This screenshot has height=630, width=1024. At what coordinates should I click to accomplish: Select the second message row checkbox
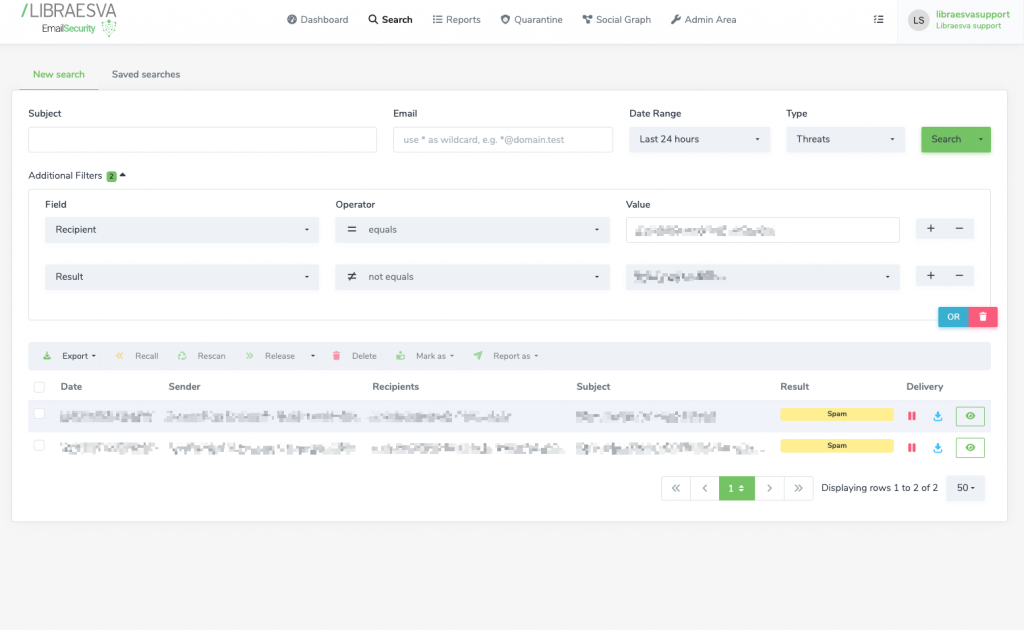point(39,446)
